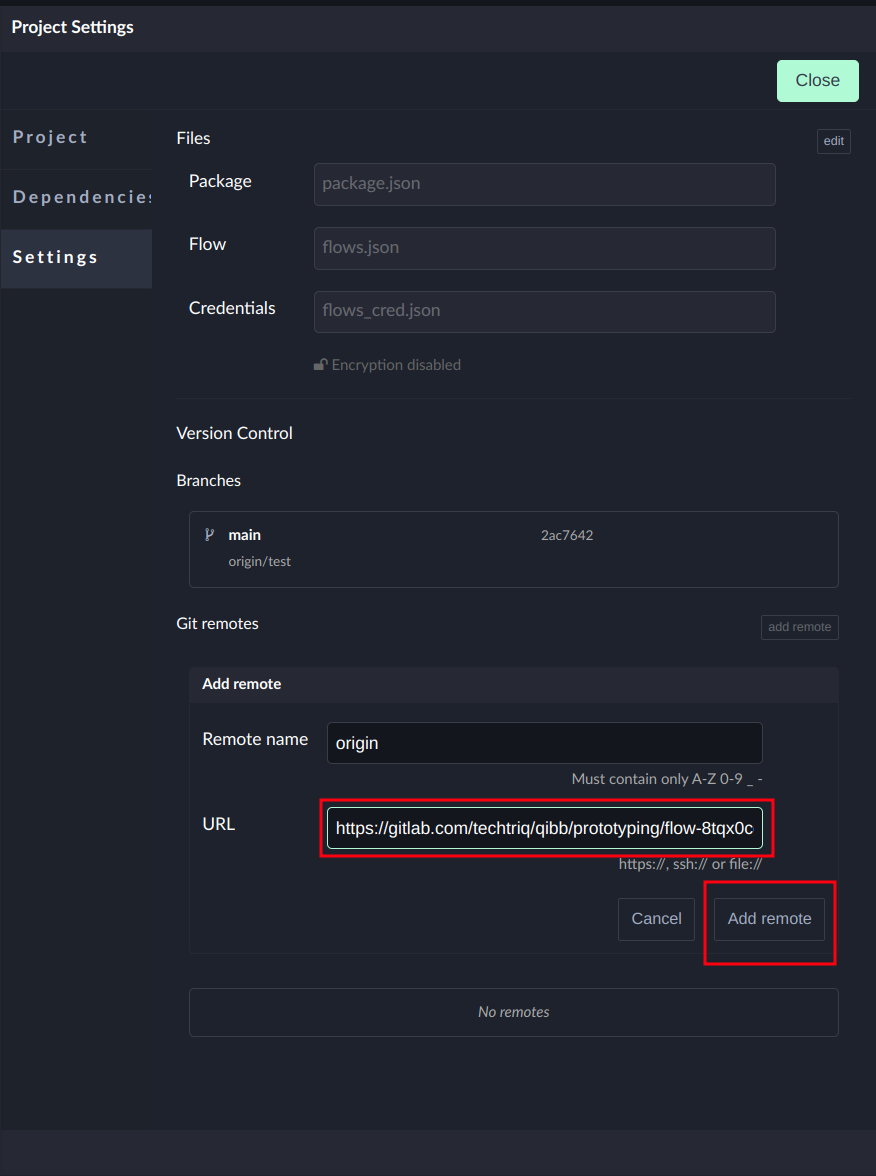This screenshot has height=1176, width=876.
Task: Select the main branch entry
Action: tap(245, 535)
